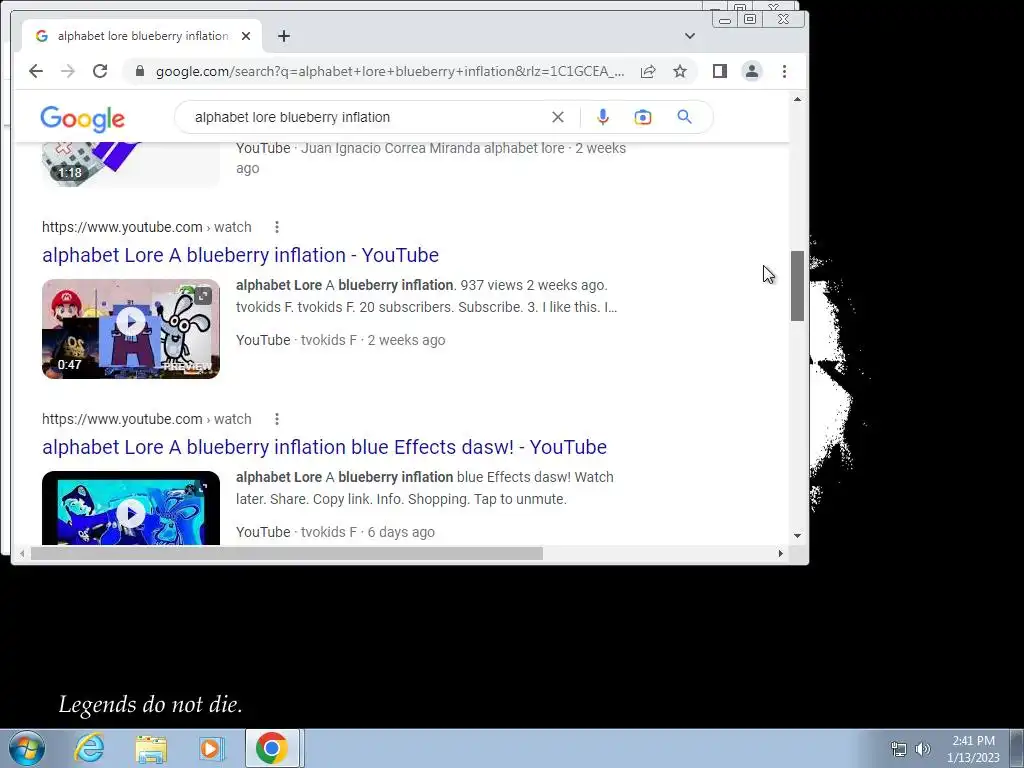This screenshot has width=1024, height=768.
Task: Search by voice microphone icon
Action: tap(603, 117)
